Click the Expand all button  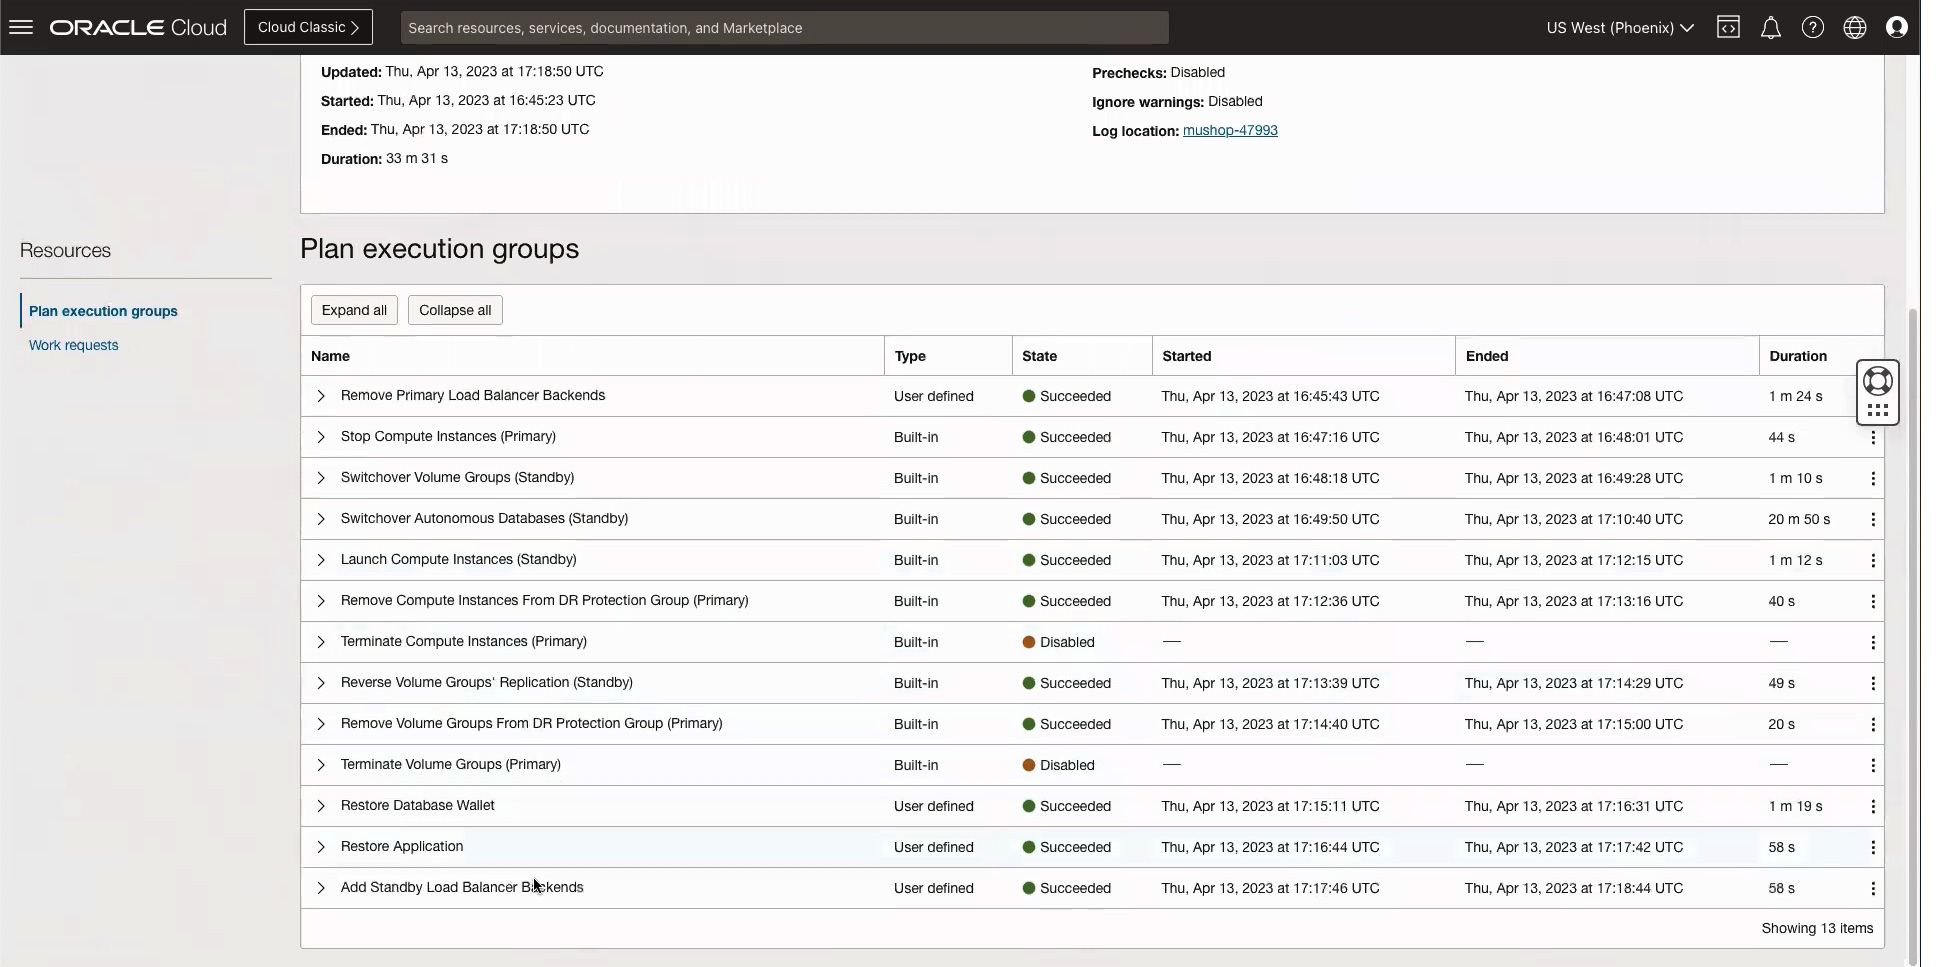tap(354, 310)
